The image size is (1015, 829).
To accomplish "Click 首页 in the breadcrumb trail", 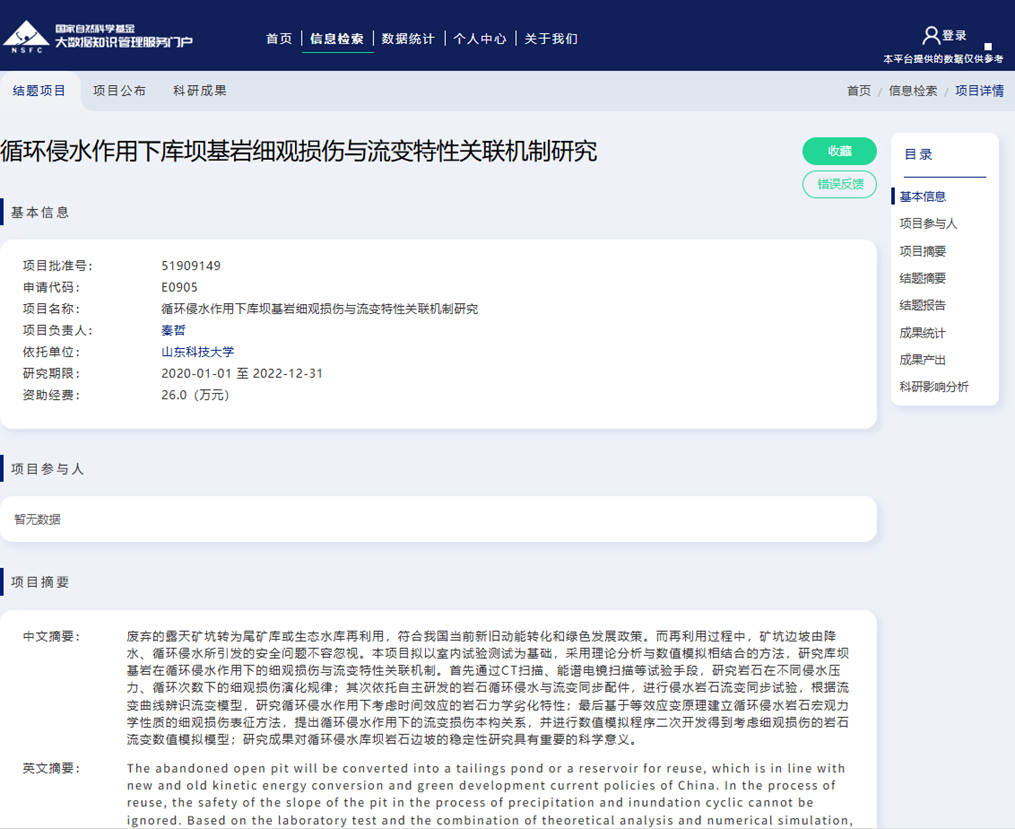I will 859,91.
